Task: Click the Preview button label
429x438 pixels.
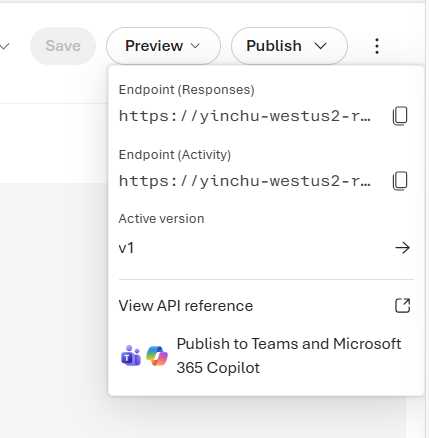Action: coord(154,46)
